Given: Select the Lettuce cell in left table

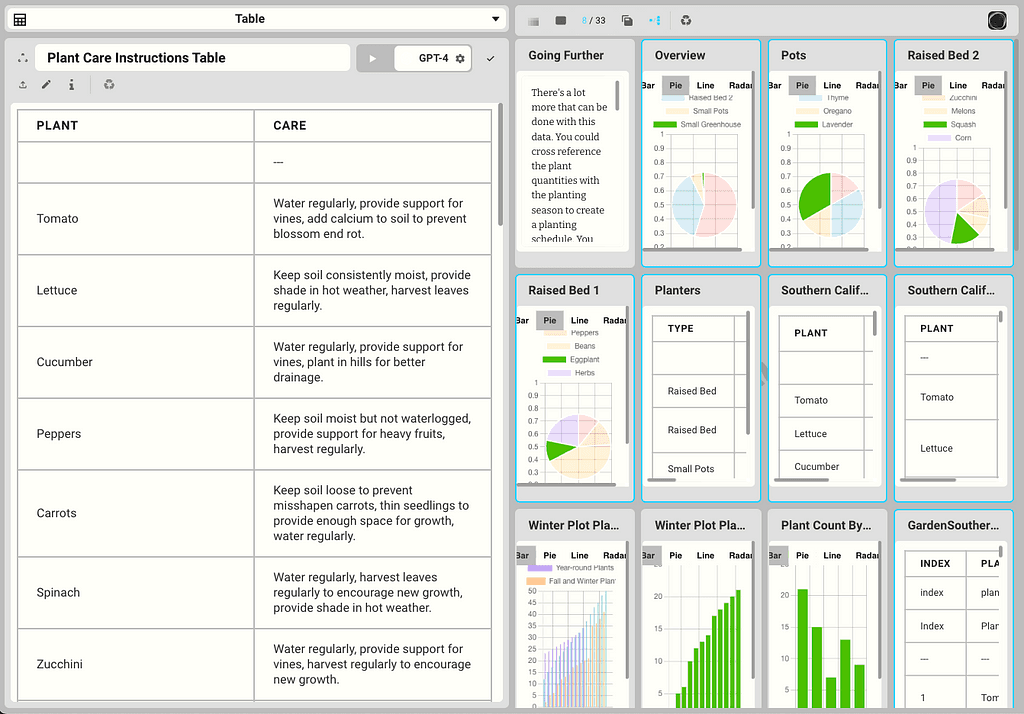Looking at the screenshot, I should 136,291.
